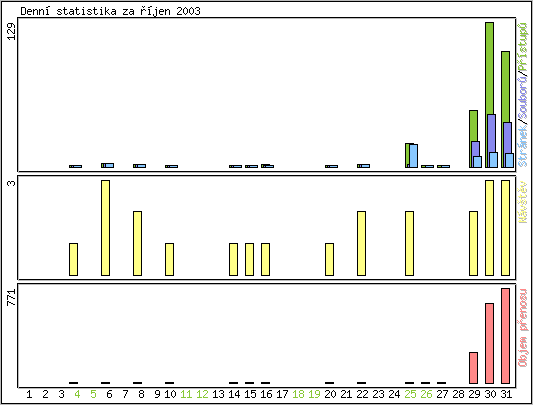Click the day label 24 on the x-axis
This screenshot has height=405, width=533.
394,394
